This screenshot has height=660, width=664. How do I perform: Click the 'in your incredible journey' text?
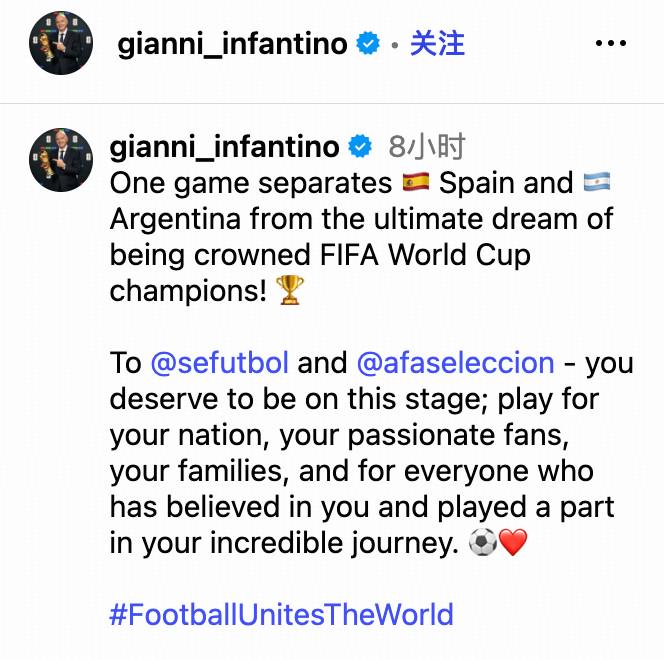click(284, 543)
